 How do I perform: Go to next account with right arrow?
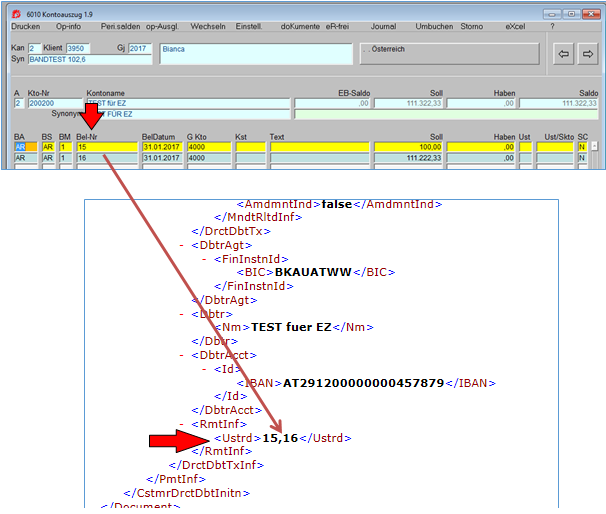588,54
